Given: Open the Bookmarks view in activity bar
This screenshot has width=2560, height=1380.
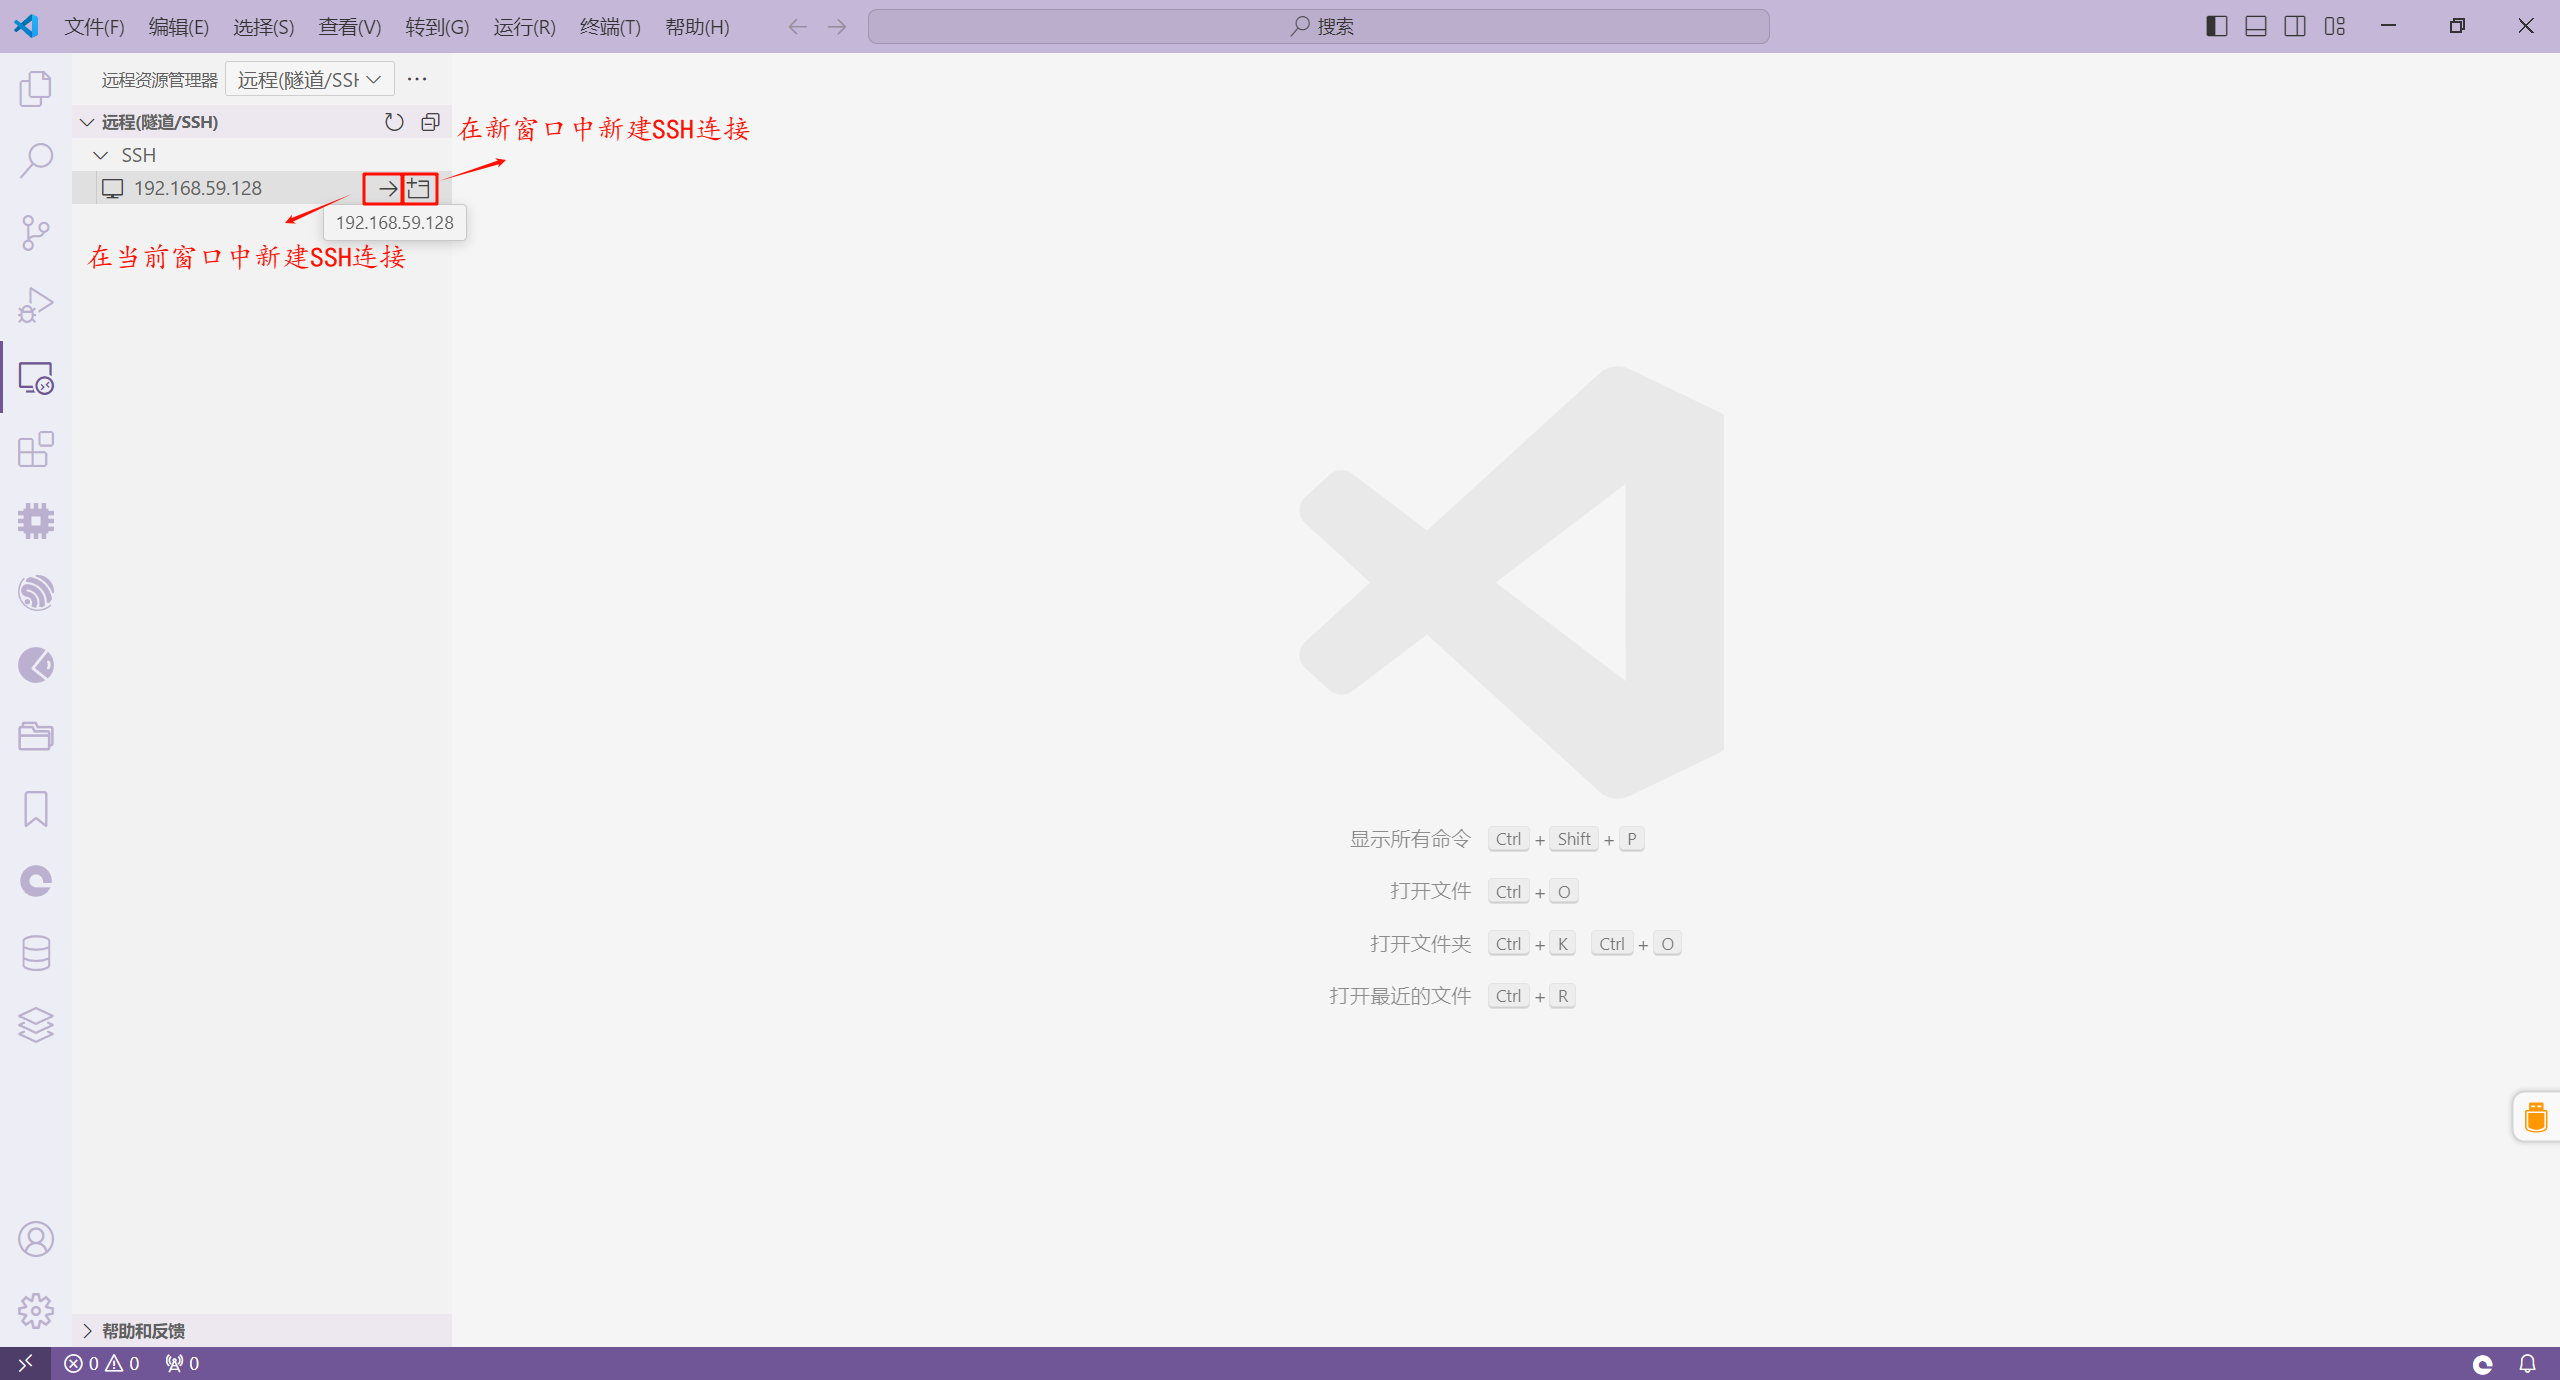Looking at the screenshot, I should [x=36, y=809].
